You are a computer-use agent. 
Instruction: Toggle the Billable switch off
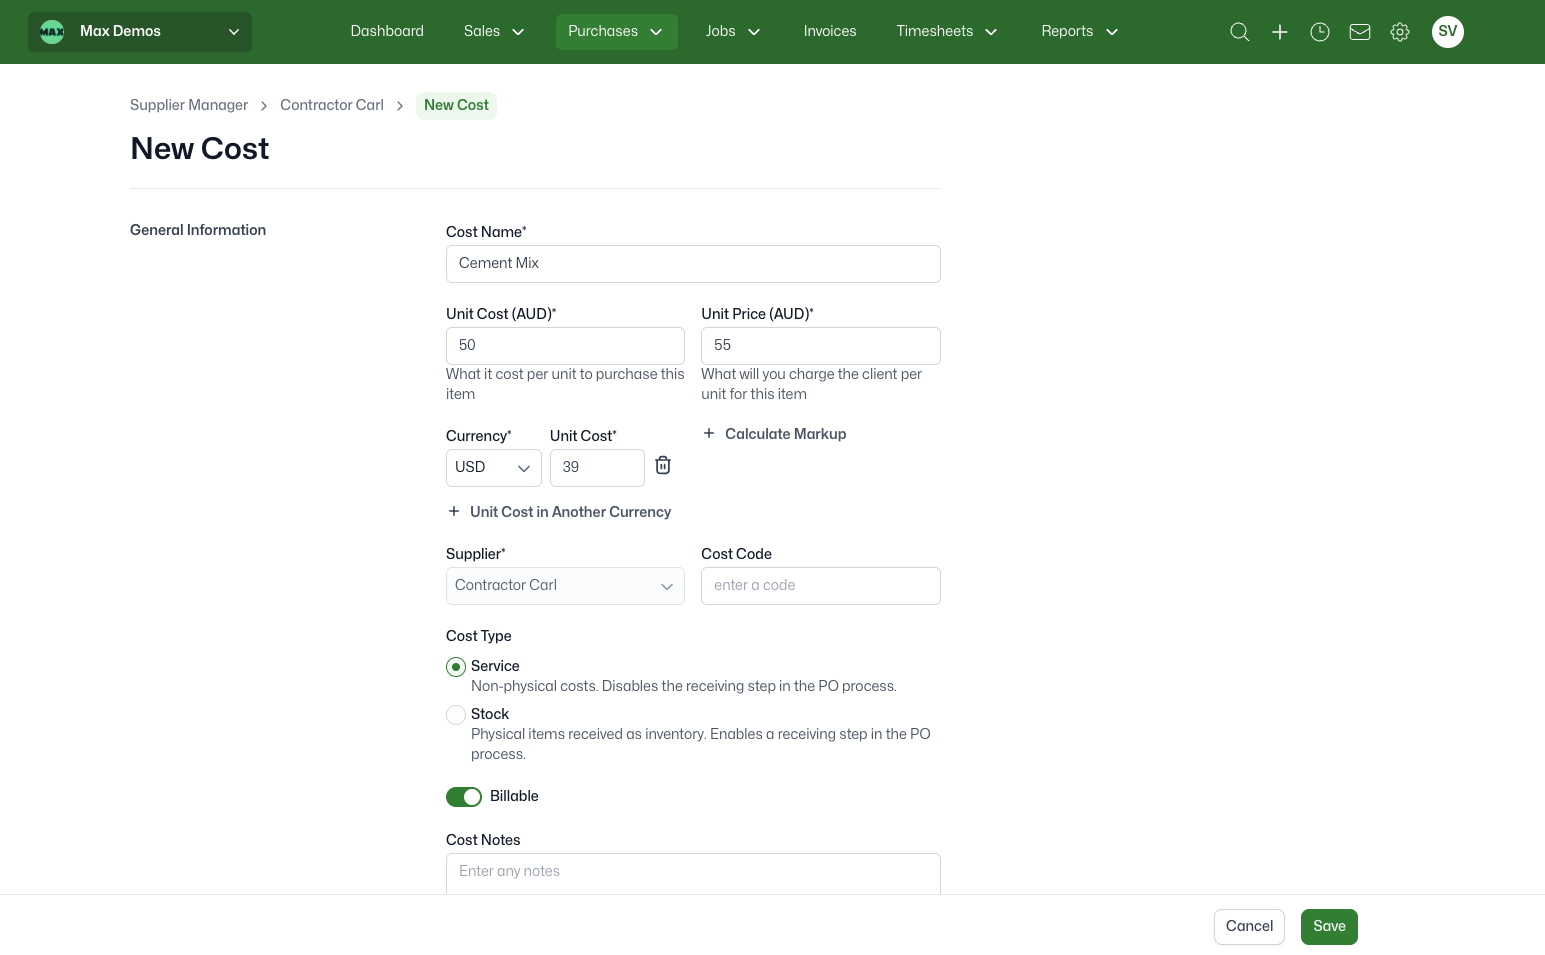coord(464,797)
